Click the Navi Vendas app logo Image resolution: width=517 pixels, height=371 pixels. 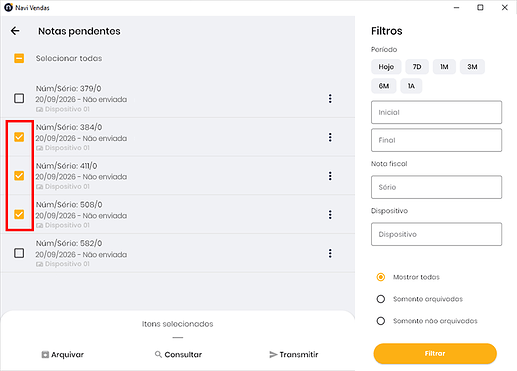(x=8, y=7)
